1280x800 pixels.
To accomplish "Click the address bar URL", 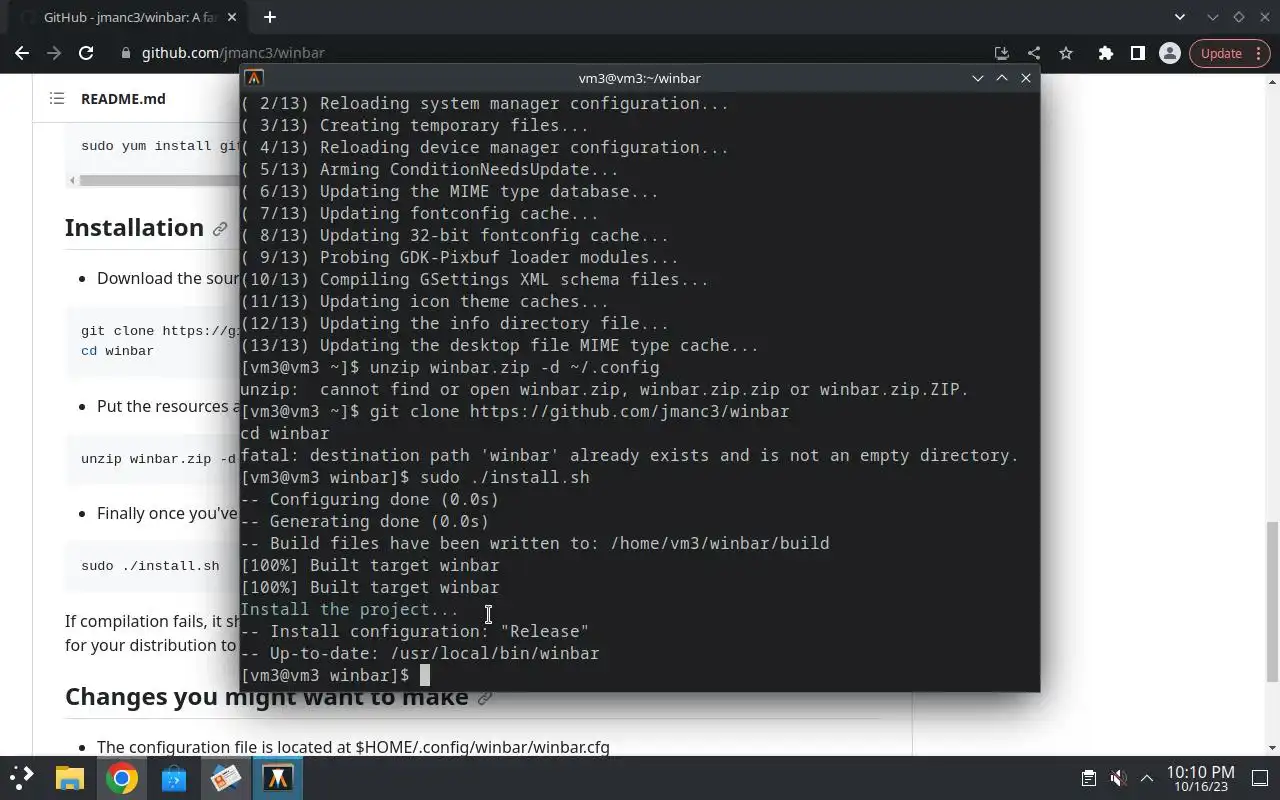I will [233, 53].
